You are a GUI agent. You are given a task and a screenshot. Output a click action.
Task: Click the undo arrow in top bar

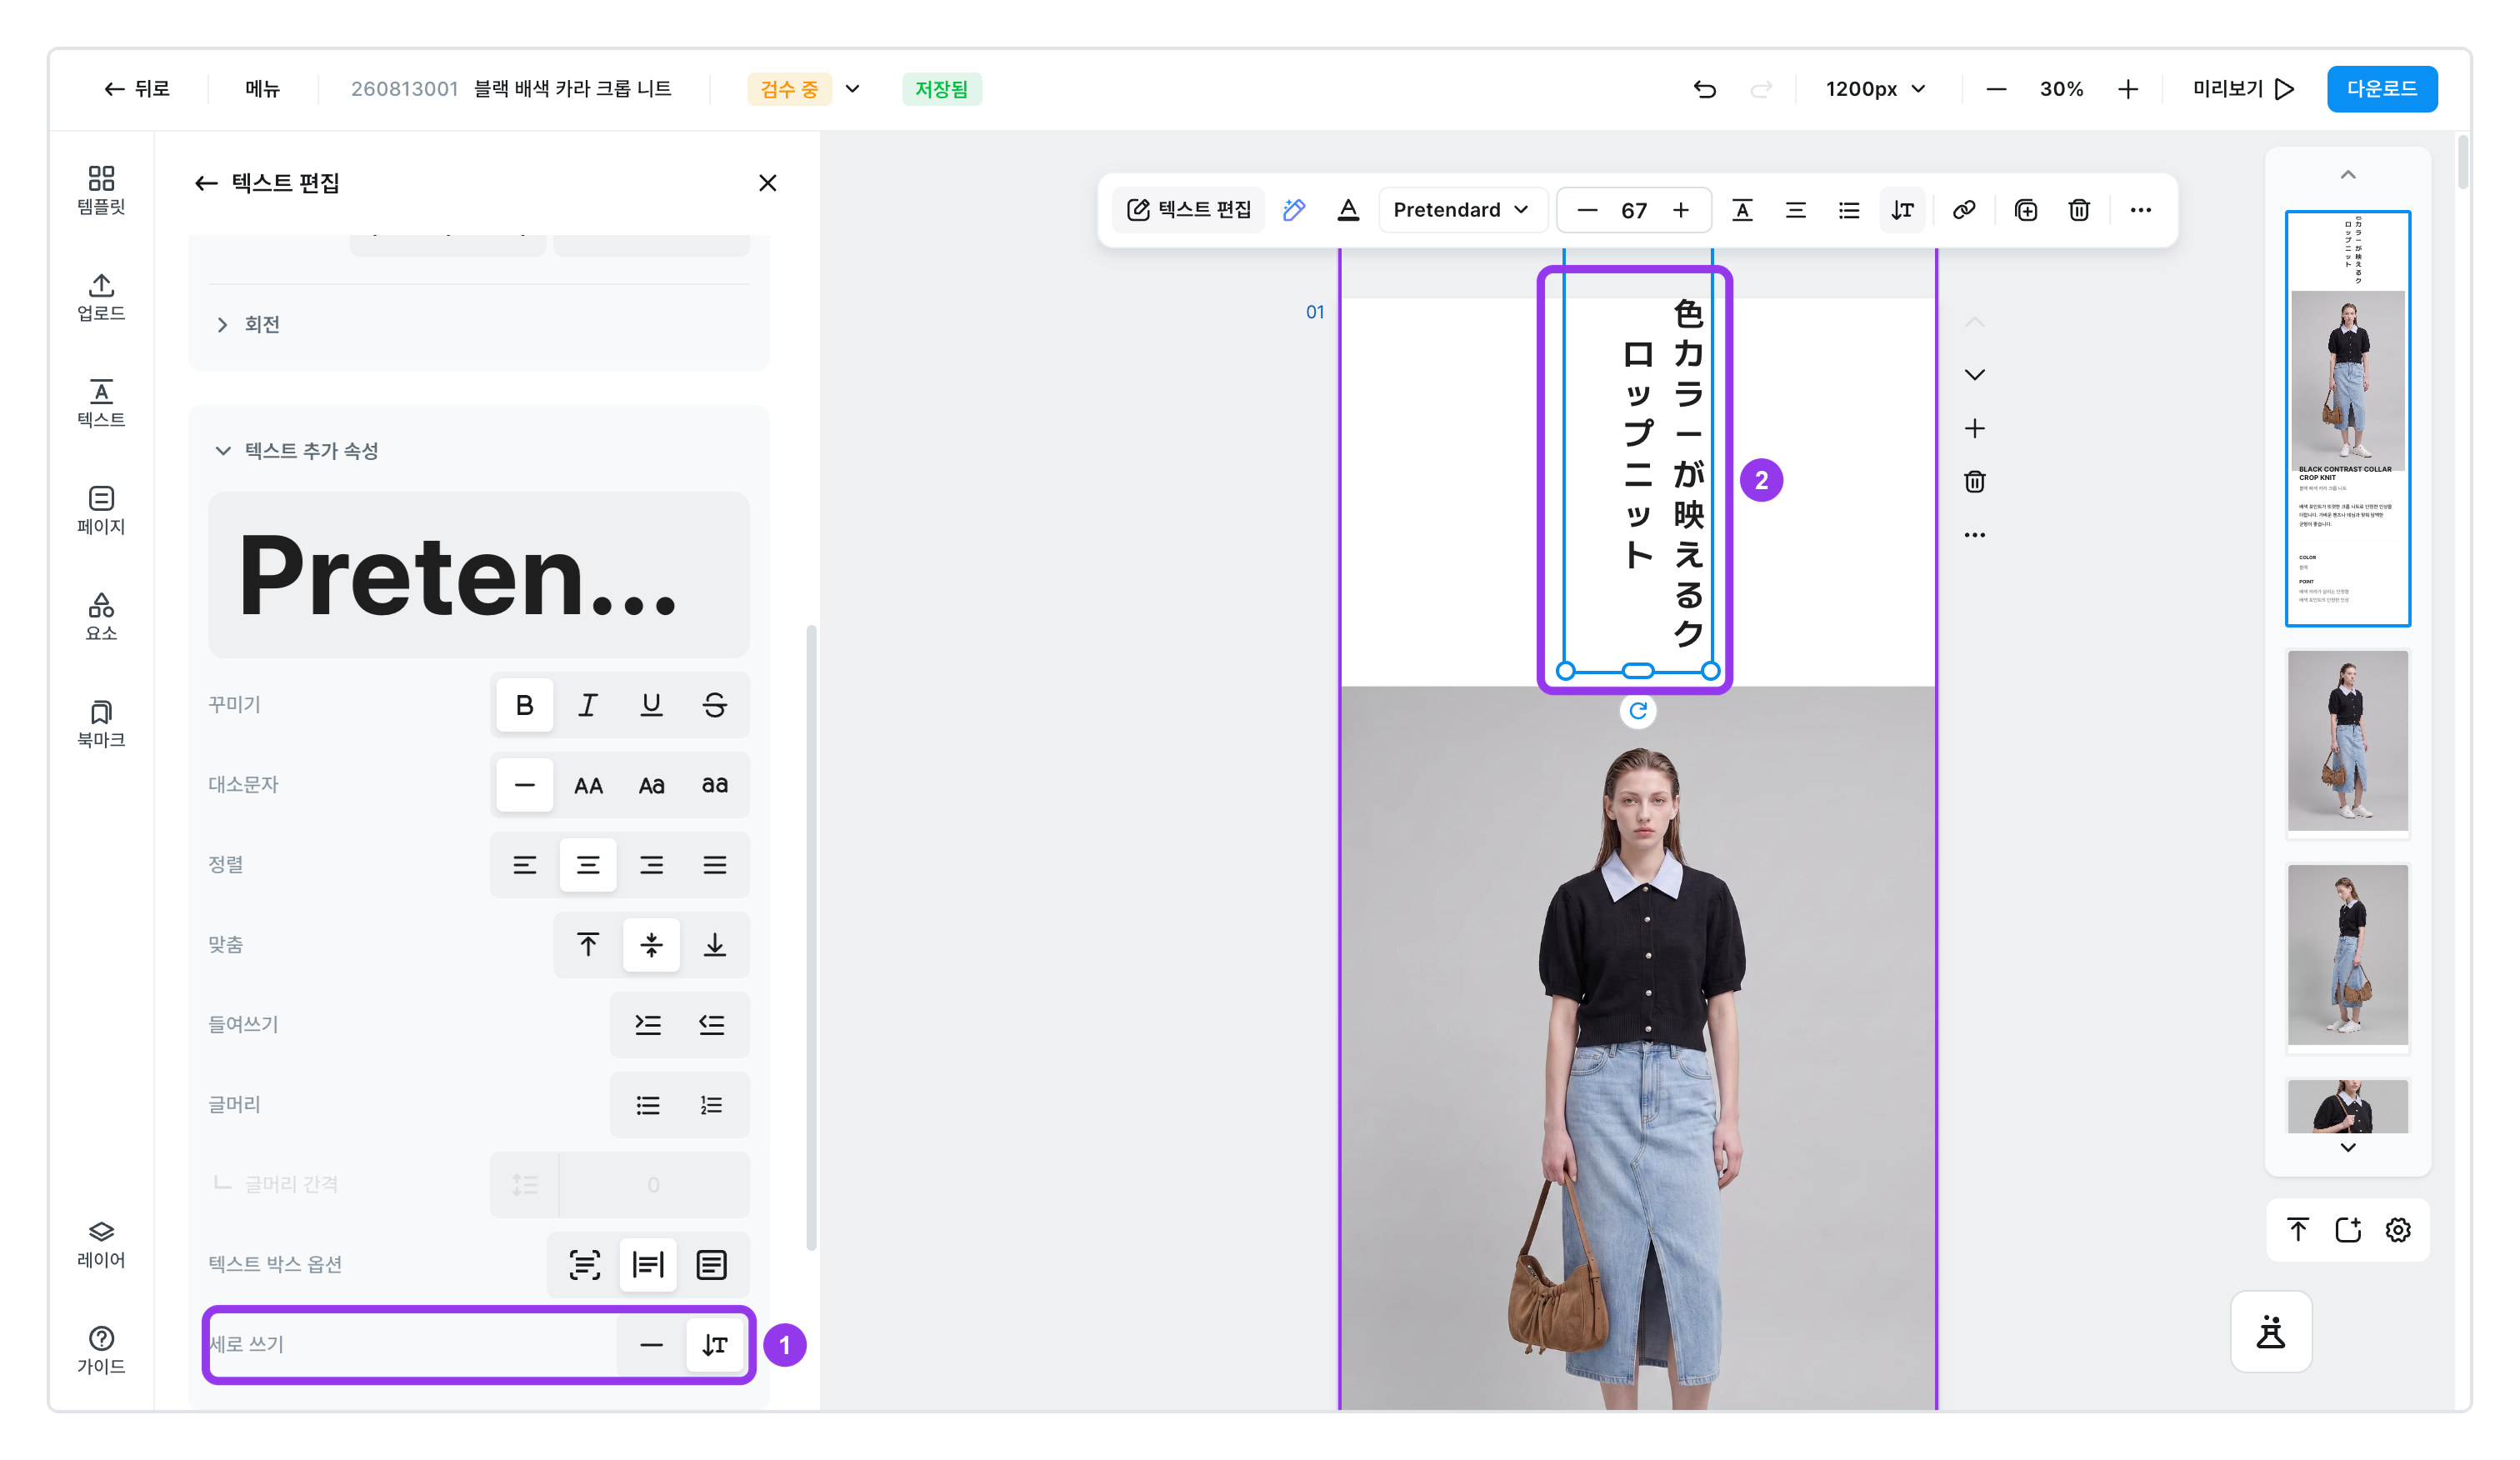pyautogui.click(x=1705, y=89)
